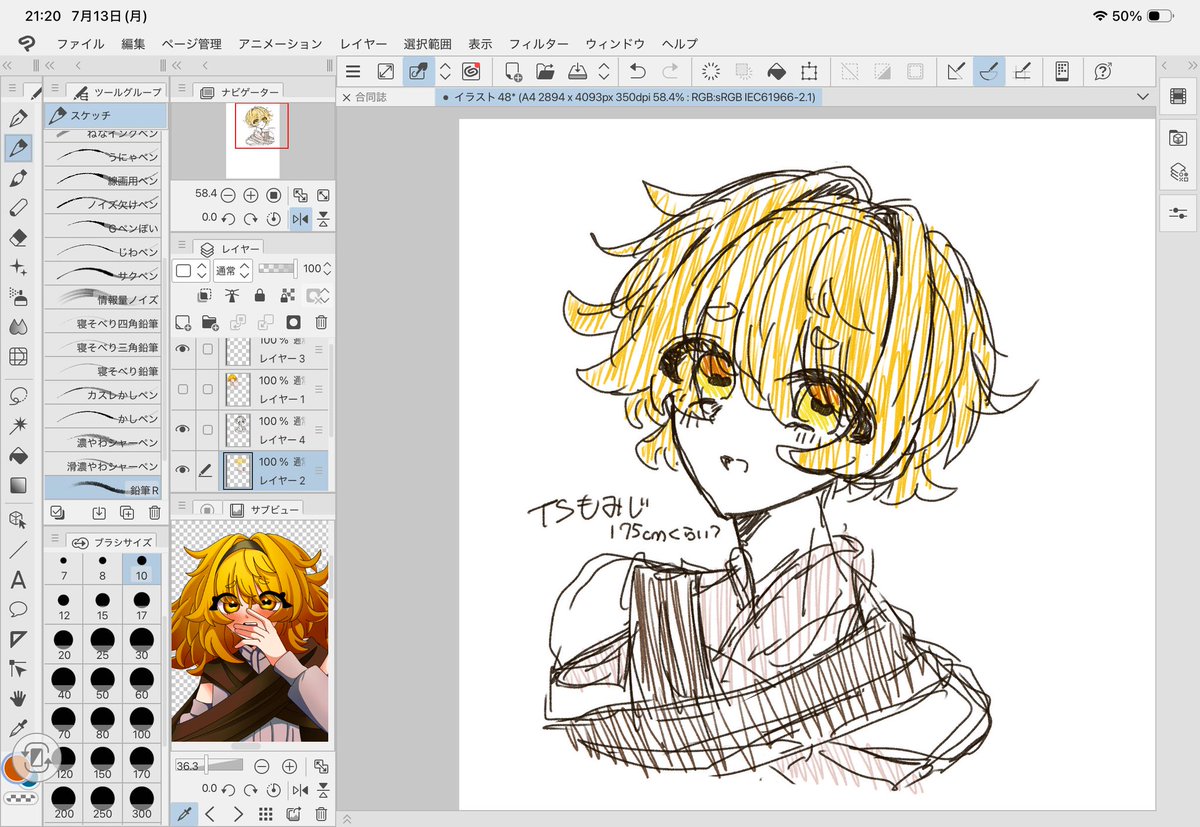Click the Deselect icon in command bar
The height and width of the screenshot is (827, 1200).
coord(849,71)
